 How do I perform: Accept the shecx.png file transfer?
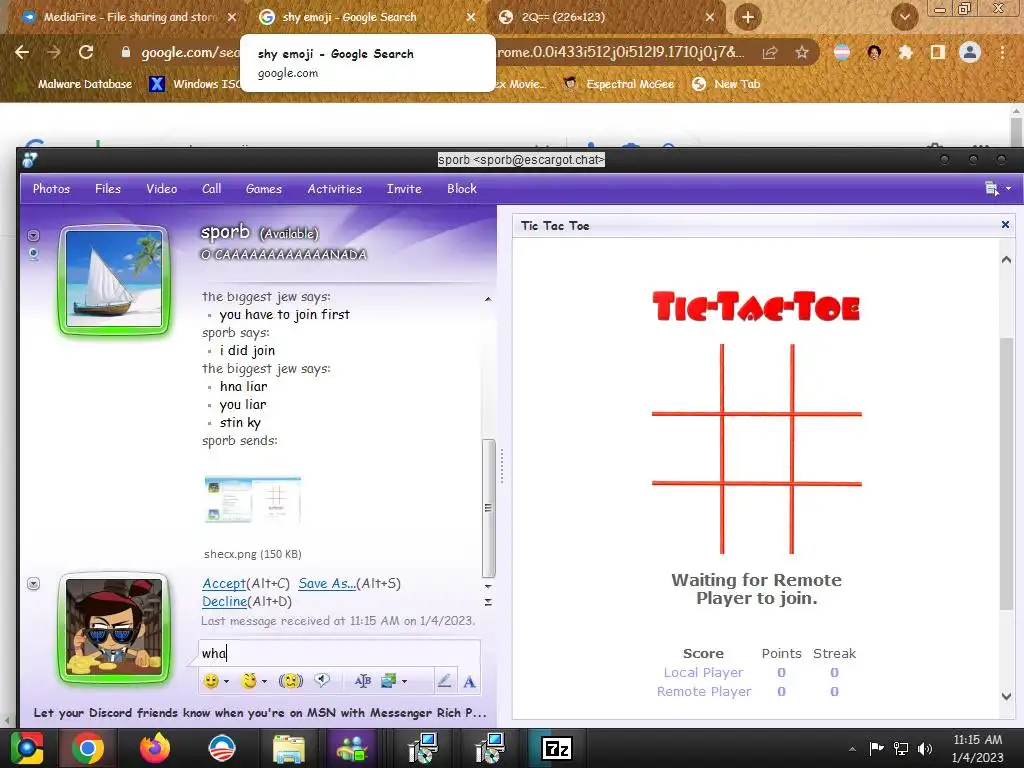click(223, 583)
